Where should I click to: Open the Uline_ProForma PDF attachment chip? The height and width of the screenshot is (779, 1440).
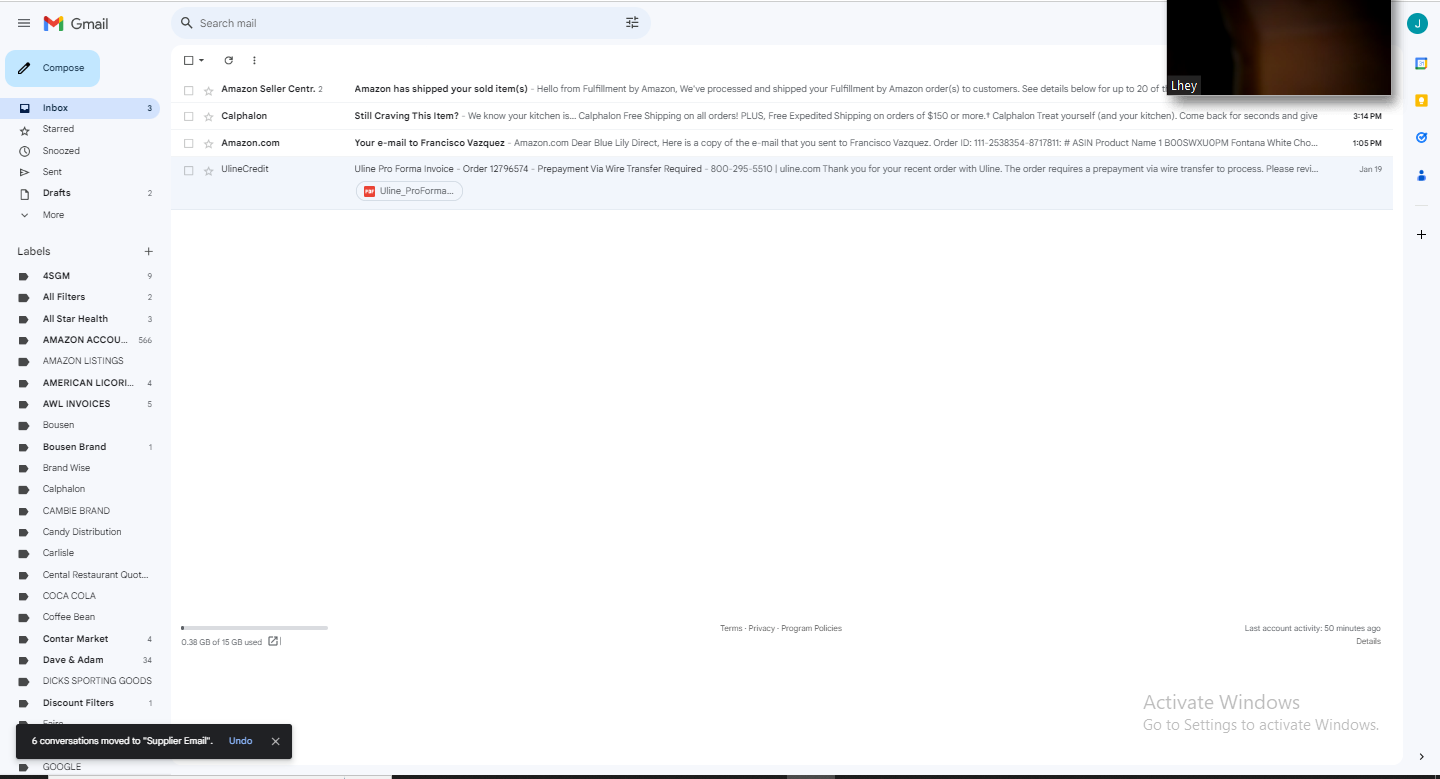pyautogui.click(x=409, y=191)
